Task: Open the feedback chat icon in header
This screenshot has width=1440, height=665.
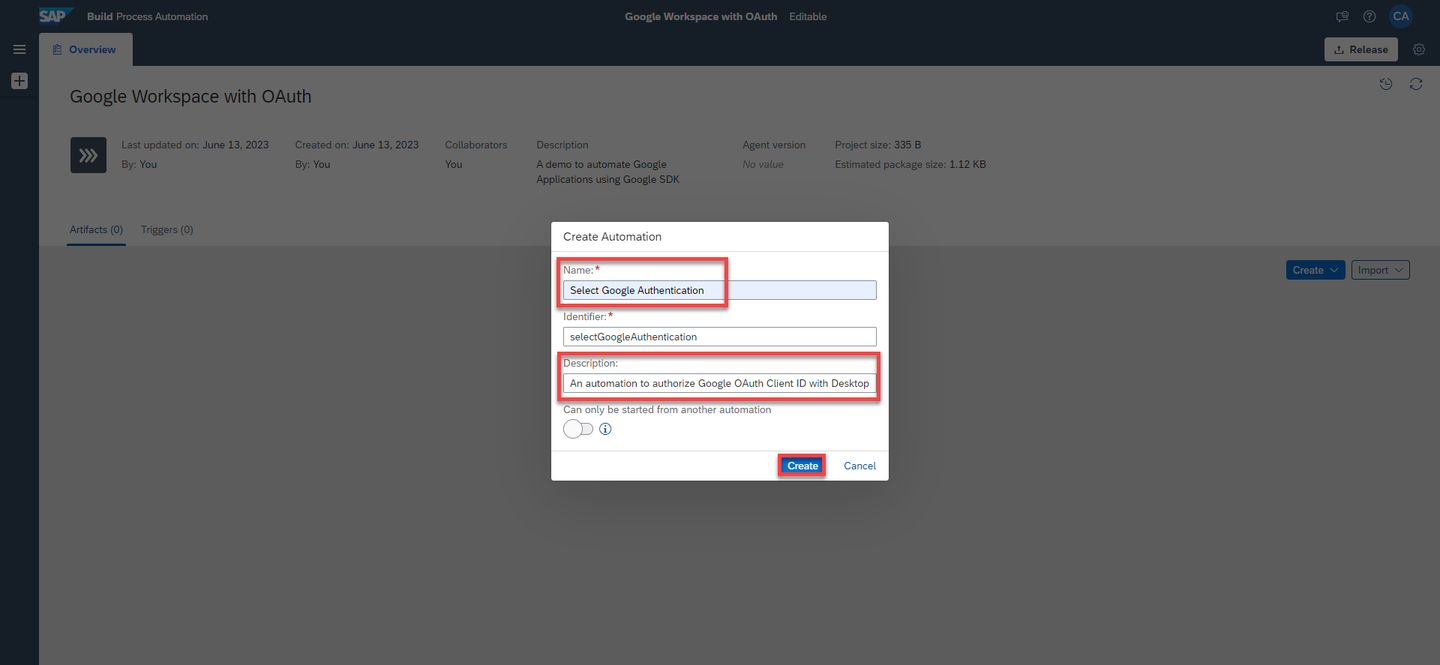Action: [1343, 17]
